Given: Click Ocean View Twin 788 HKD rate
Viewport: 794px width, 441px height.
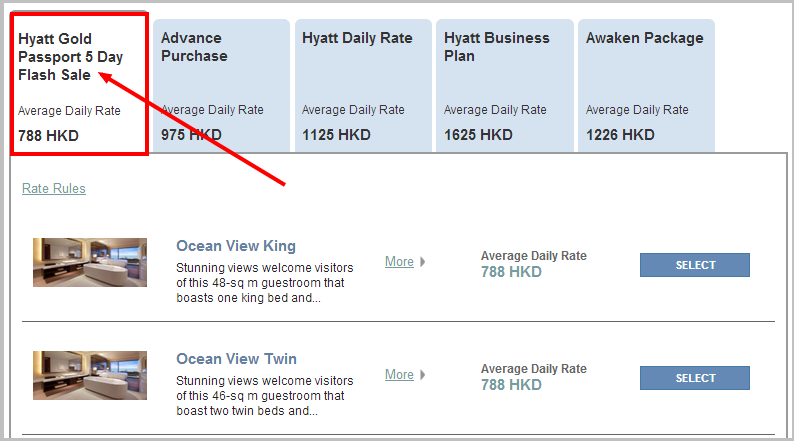Looking at the screenshot, I should (x=511, y=385).
